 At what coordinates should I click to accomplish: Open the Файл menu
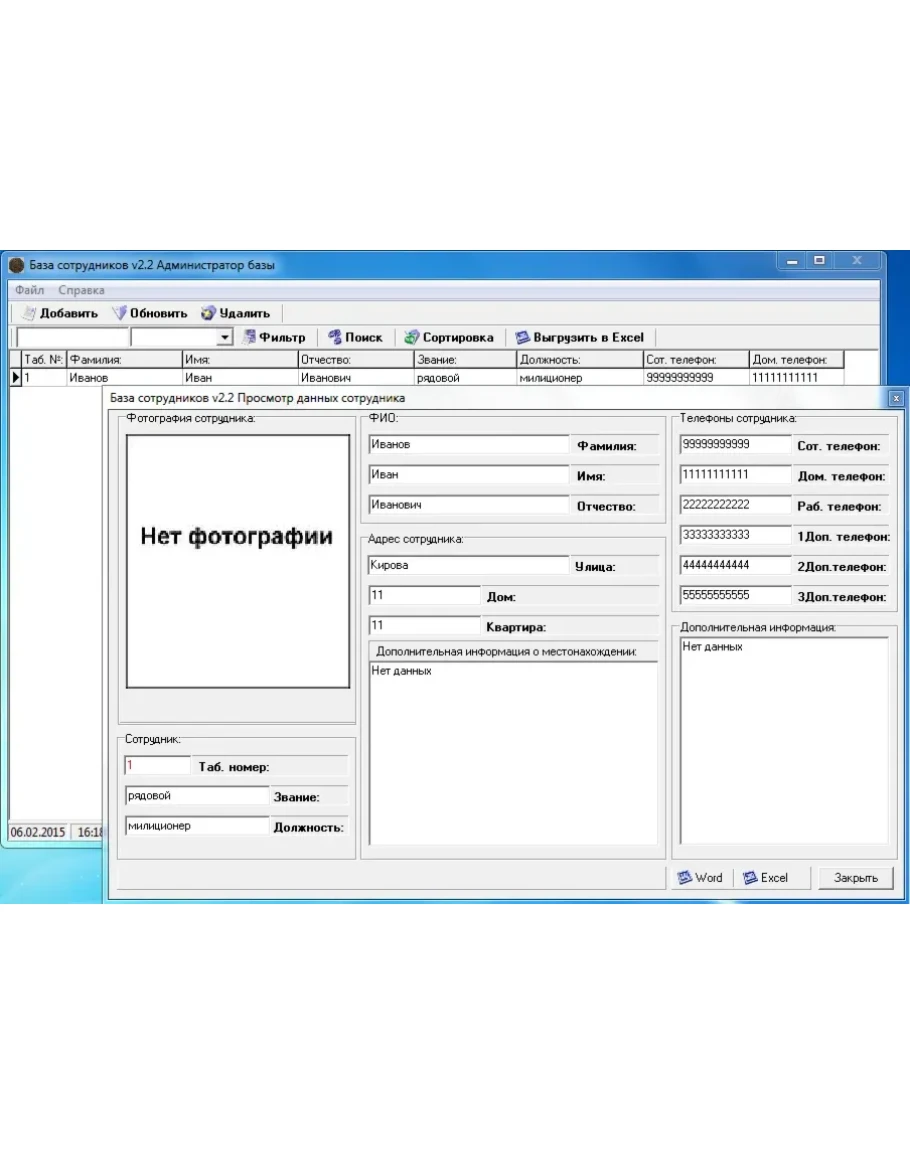29,290
